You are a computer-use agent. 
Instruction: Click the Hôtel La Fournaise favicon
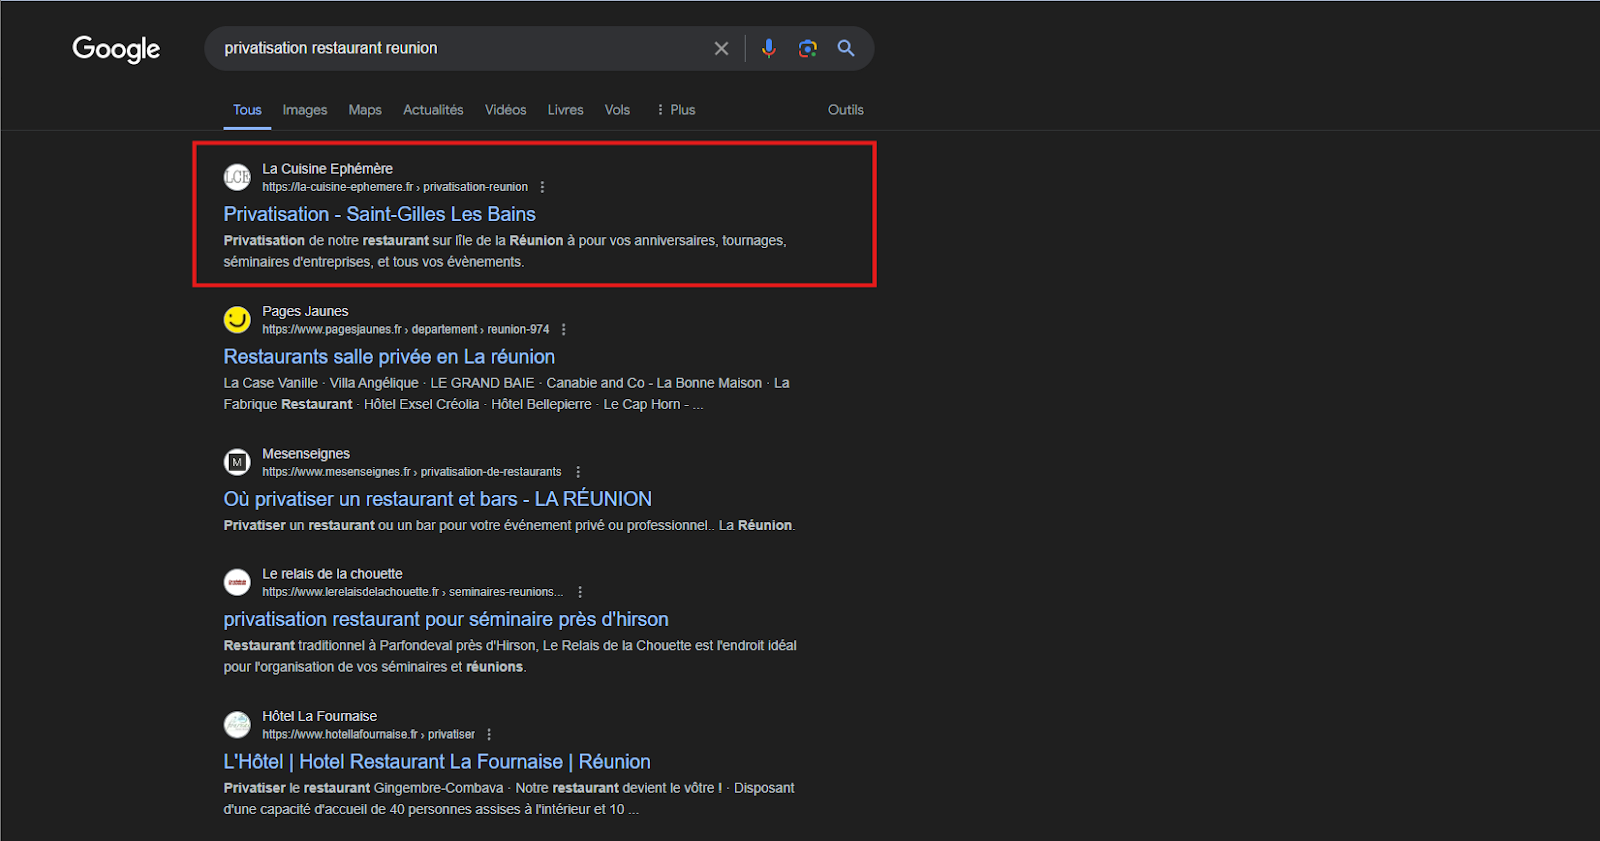[x=237, y=725]
